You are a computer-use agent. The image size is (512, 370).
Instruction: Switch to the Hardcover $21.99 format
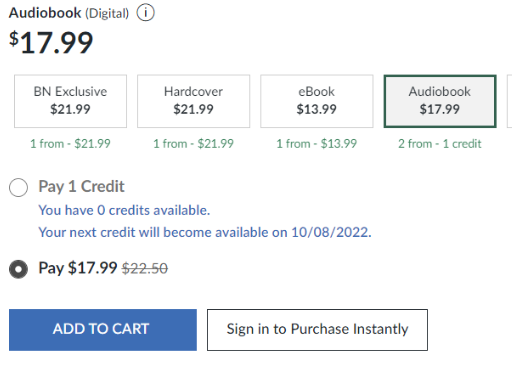pyautogui.click(x=193, y=101)
